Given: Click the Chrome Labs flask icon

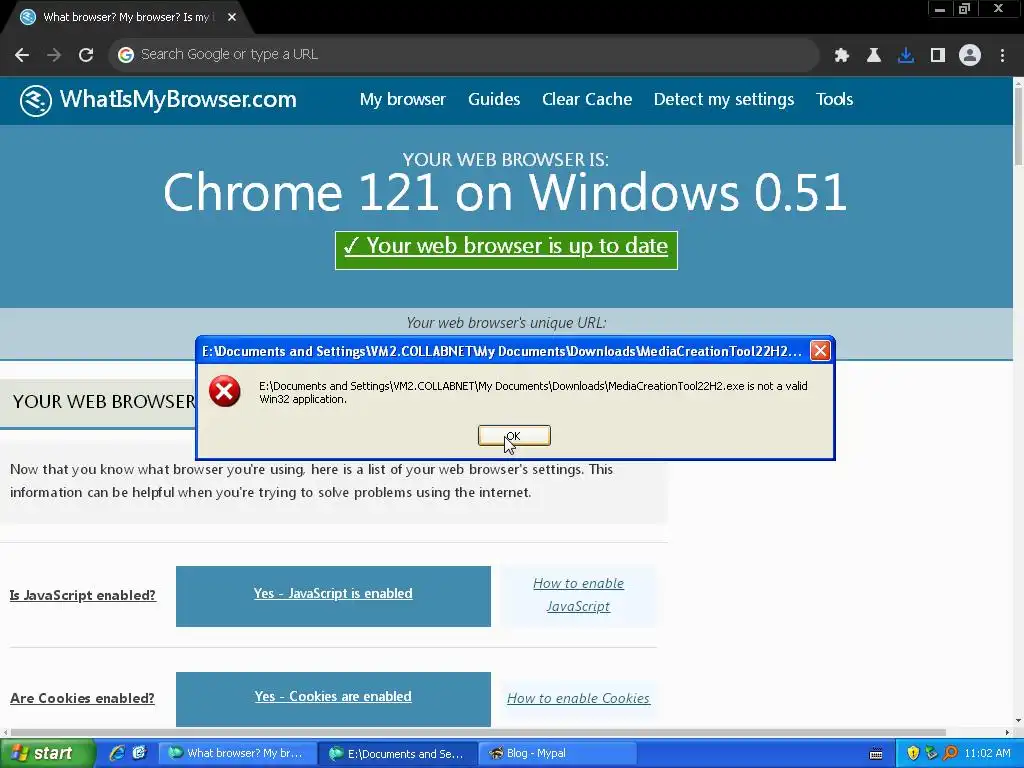Looking at the screenshot, I should (874, 55).
